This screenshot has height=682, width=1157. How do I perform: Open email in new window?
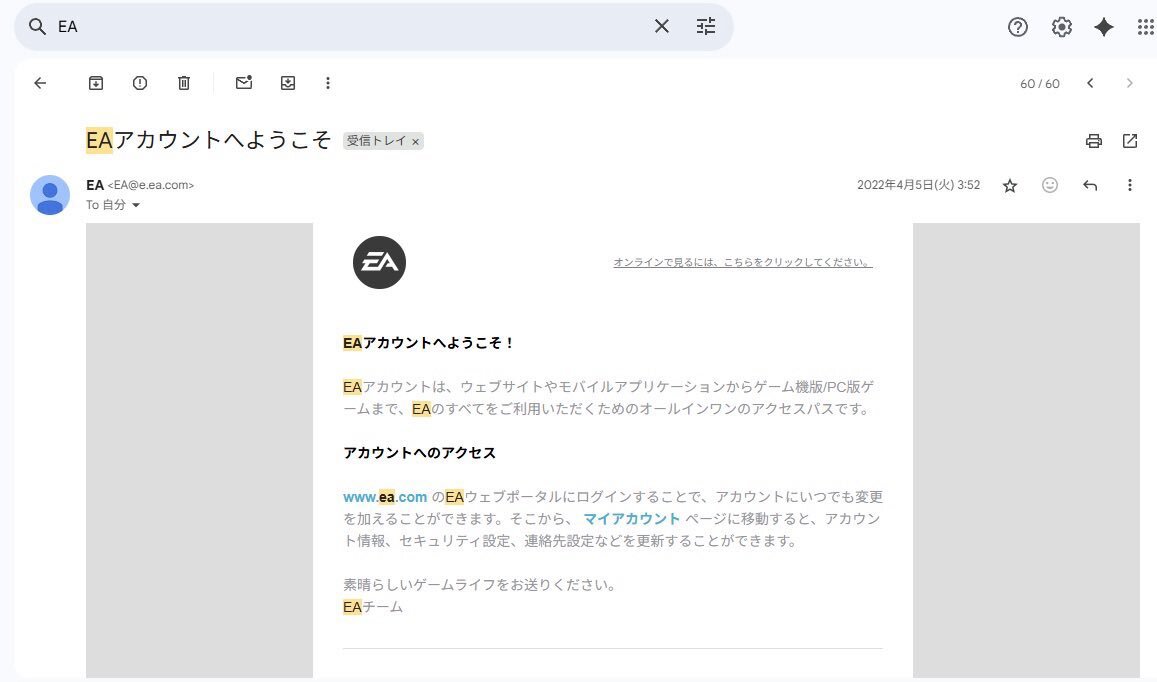(1130, 141)
